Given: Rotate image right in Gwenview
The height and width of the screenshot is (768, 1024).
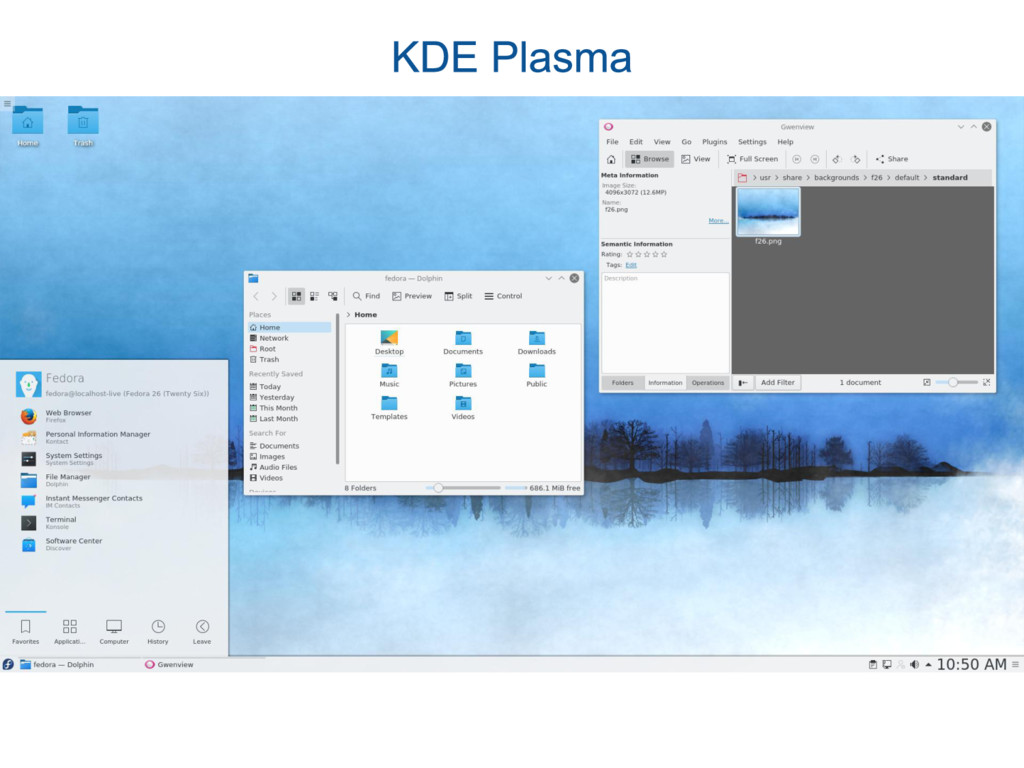Looking at the screenshot, I should [856, 159].
